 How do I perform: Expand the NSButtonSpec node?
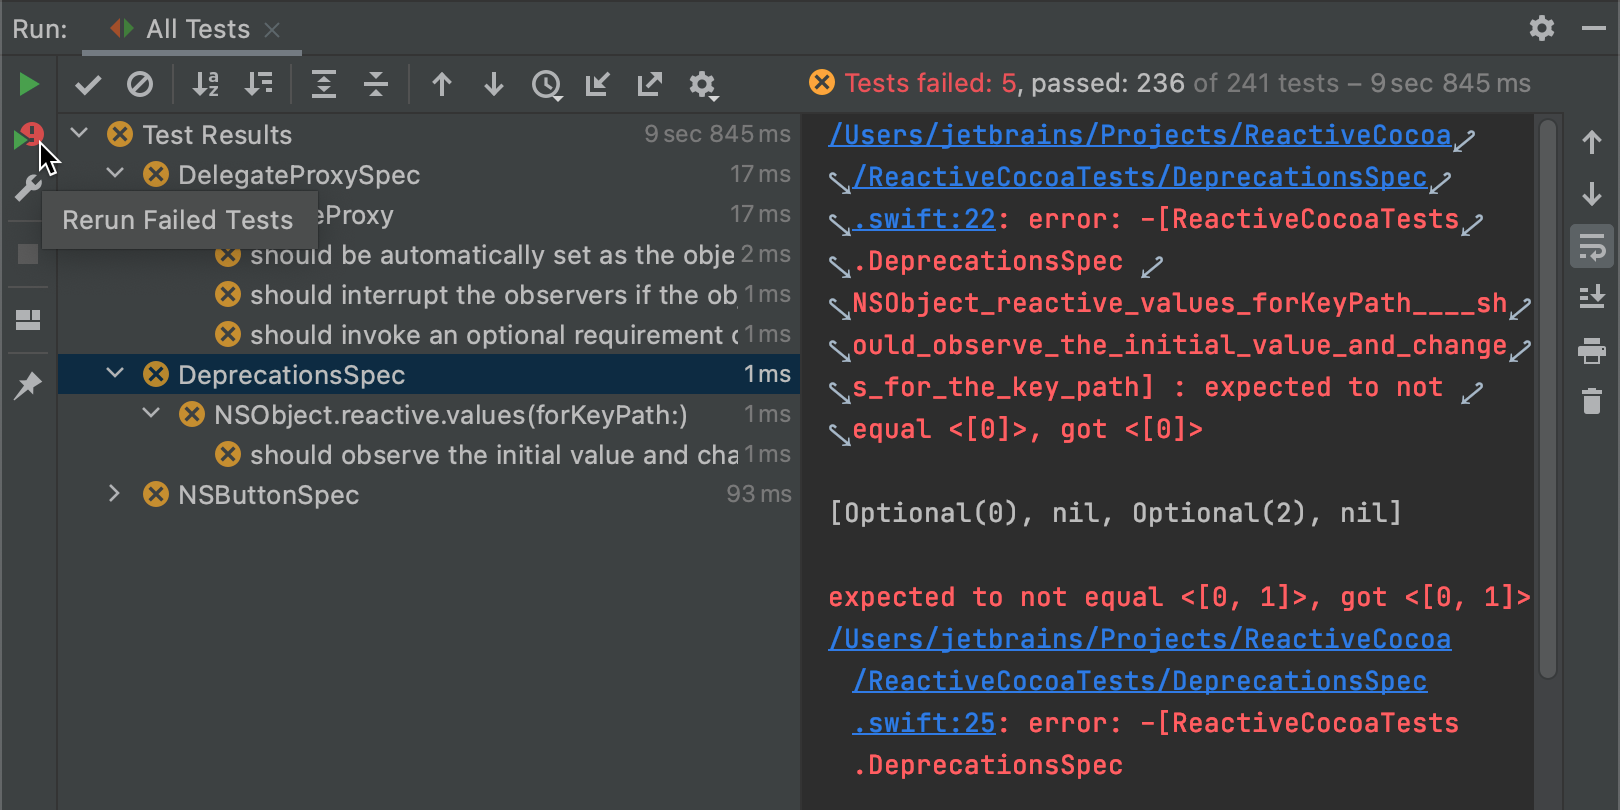pyautogui.click(x=116, y=494)
